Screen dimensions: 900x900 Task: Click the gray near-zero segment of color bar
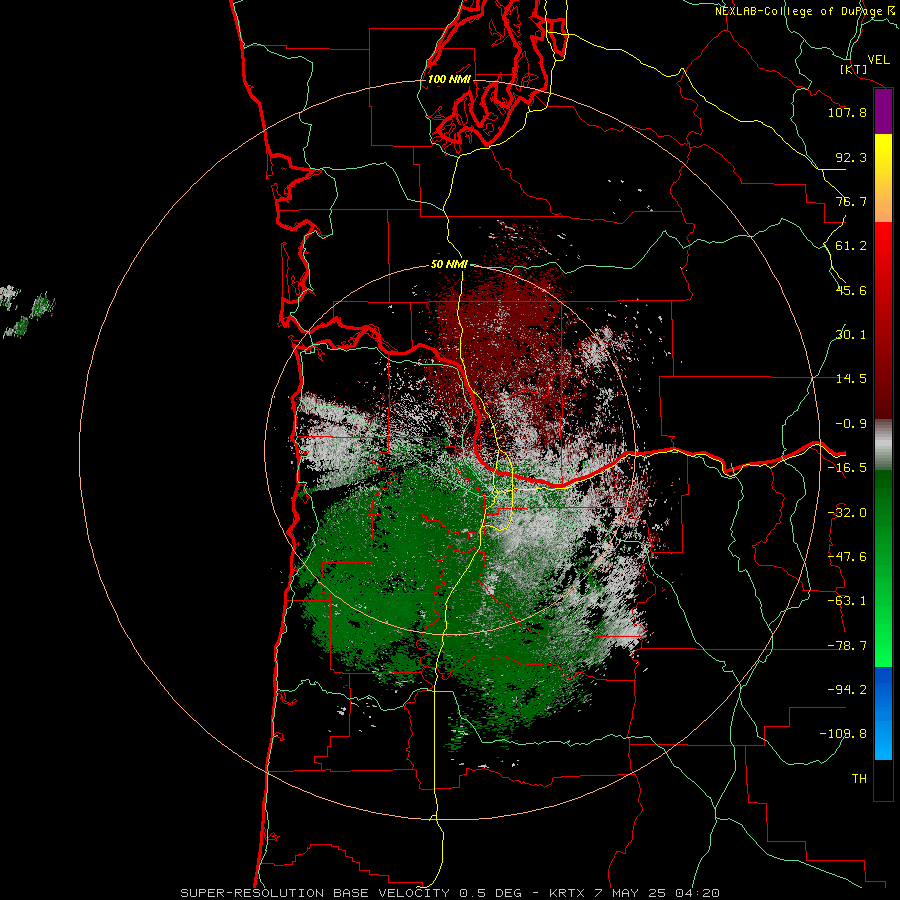pos(883,445)
